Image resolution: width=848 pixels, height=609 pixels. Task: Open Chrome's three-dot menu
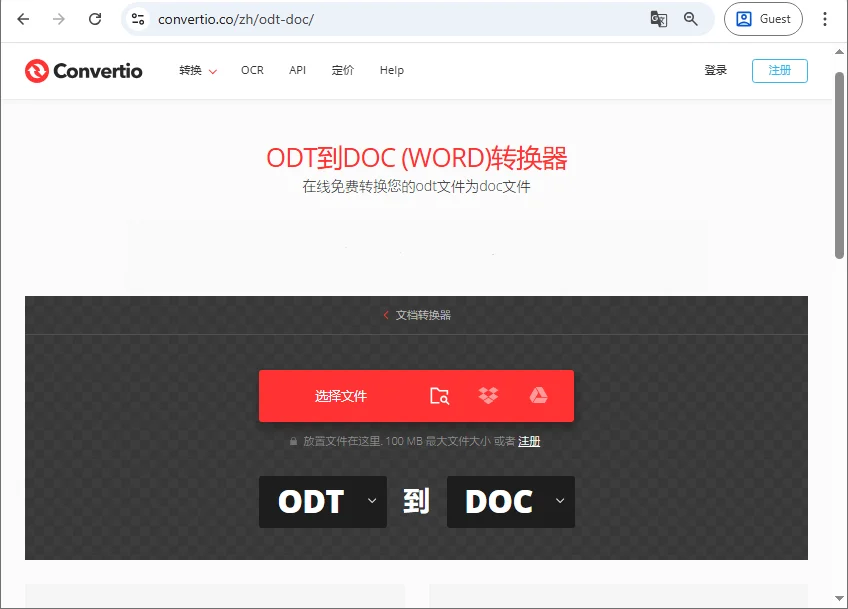point(824,19)
